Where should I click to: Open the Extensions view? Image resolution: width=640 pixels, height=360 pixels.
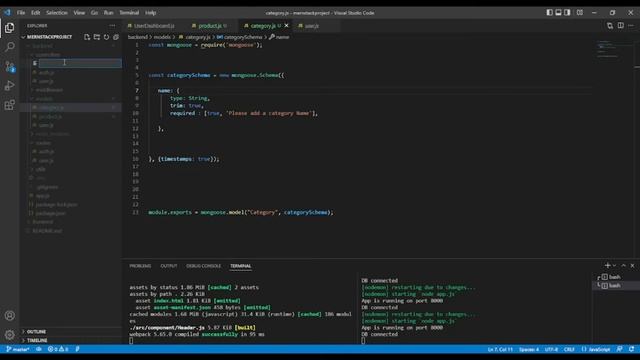9,105
